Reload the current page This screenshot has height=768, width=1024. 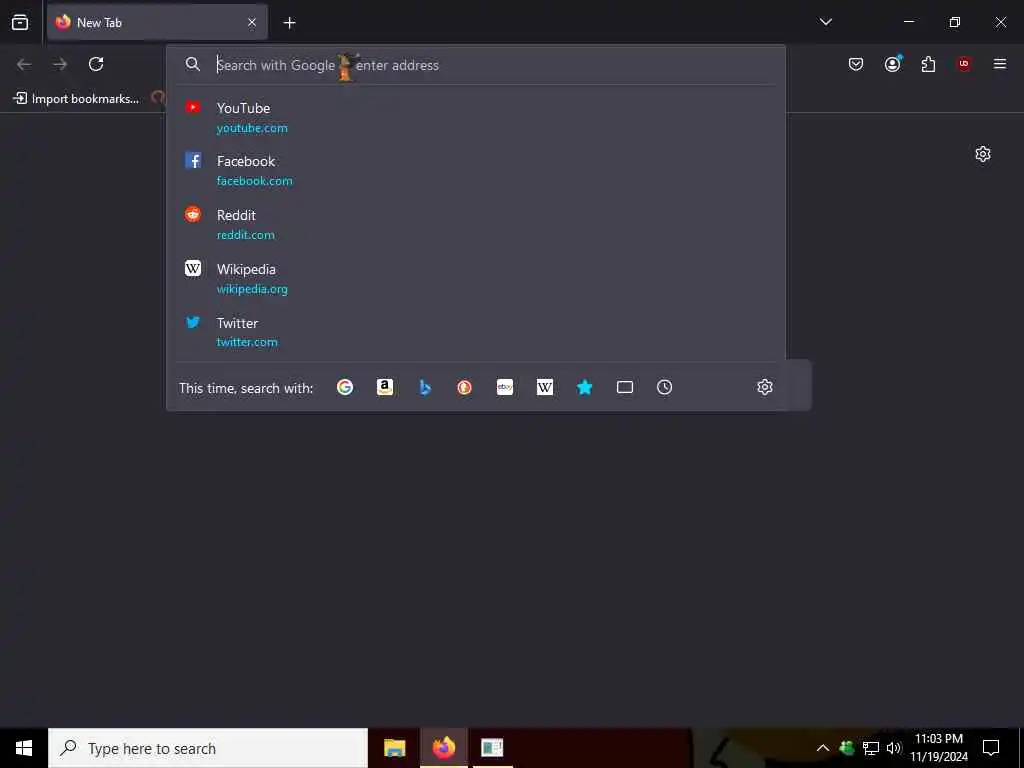96,64
